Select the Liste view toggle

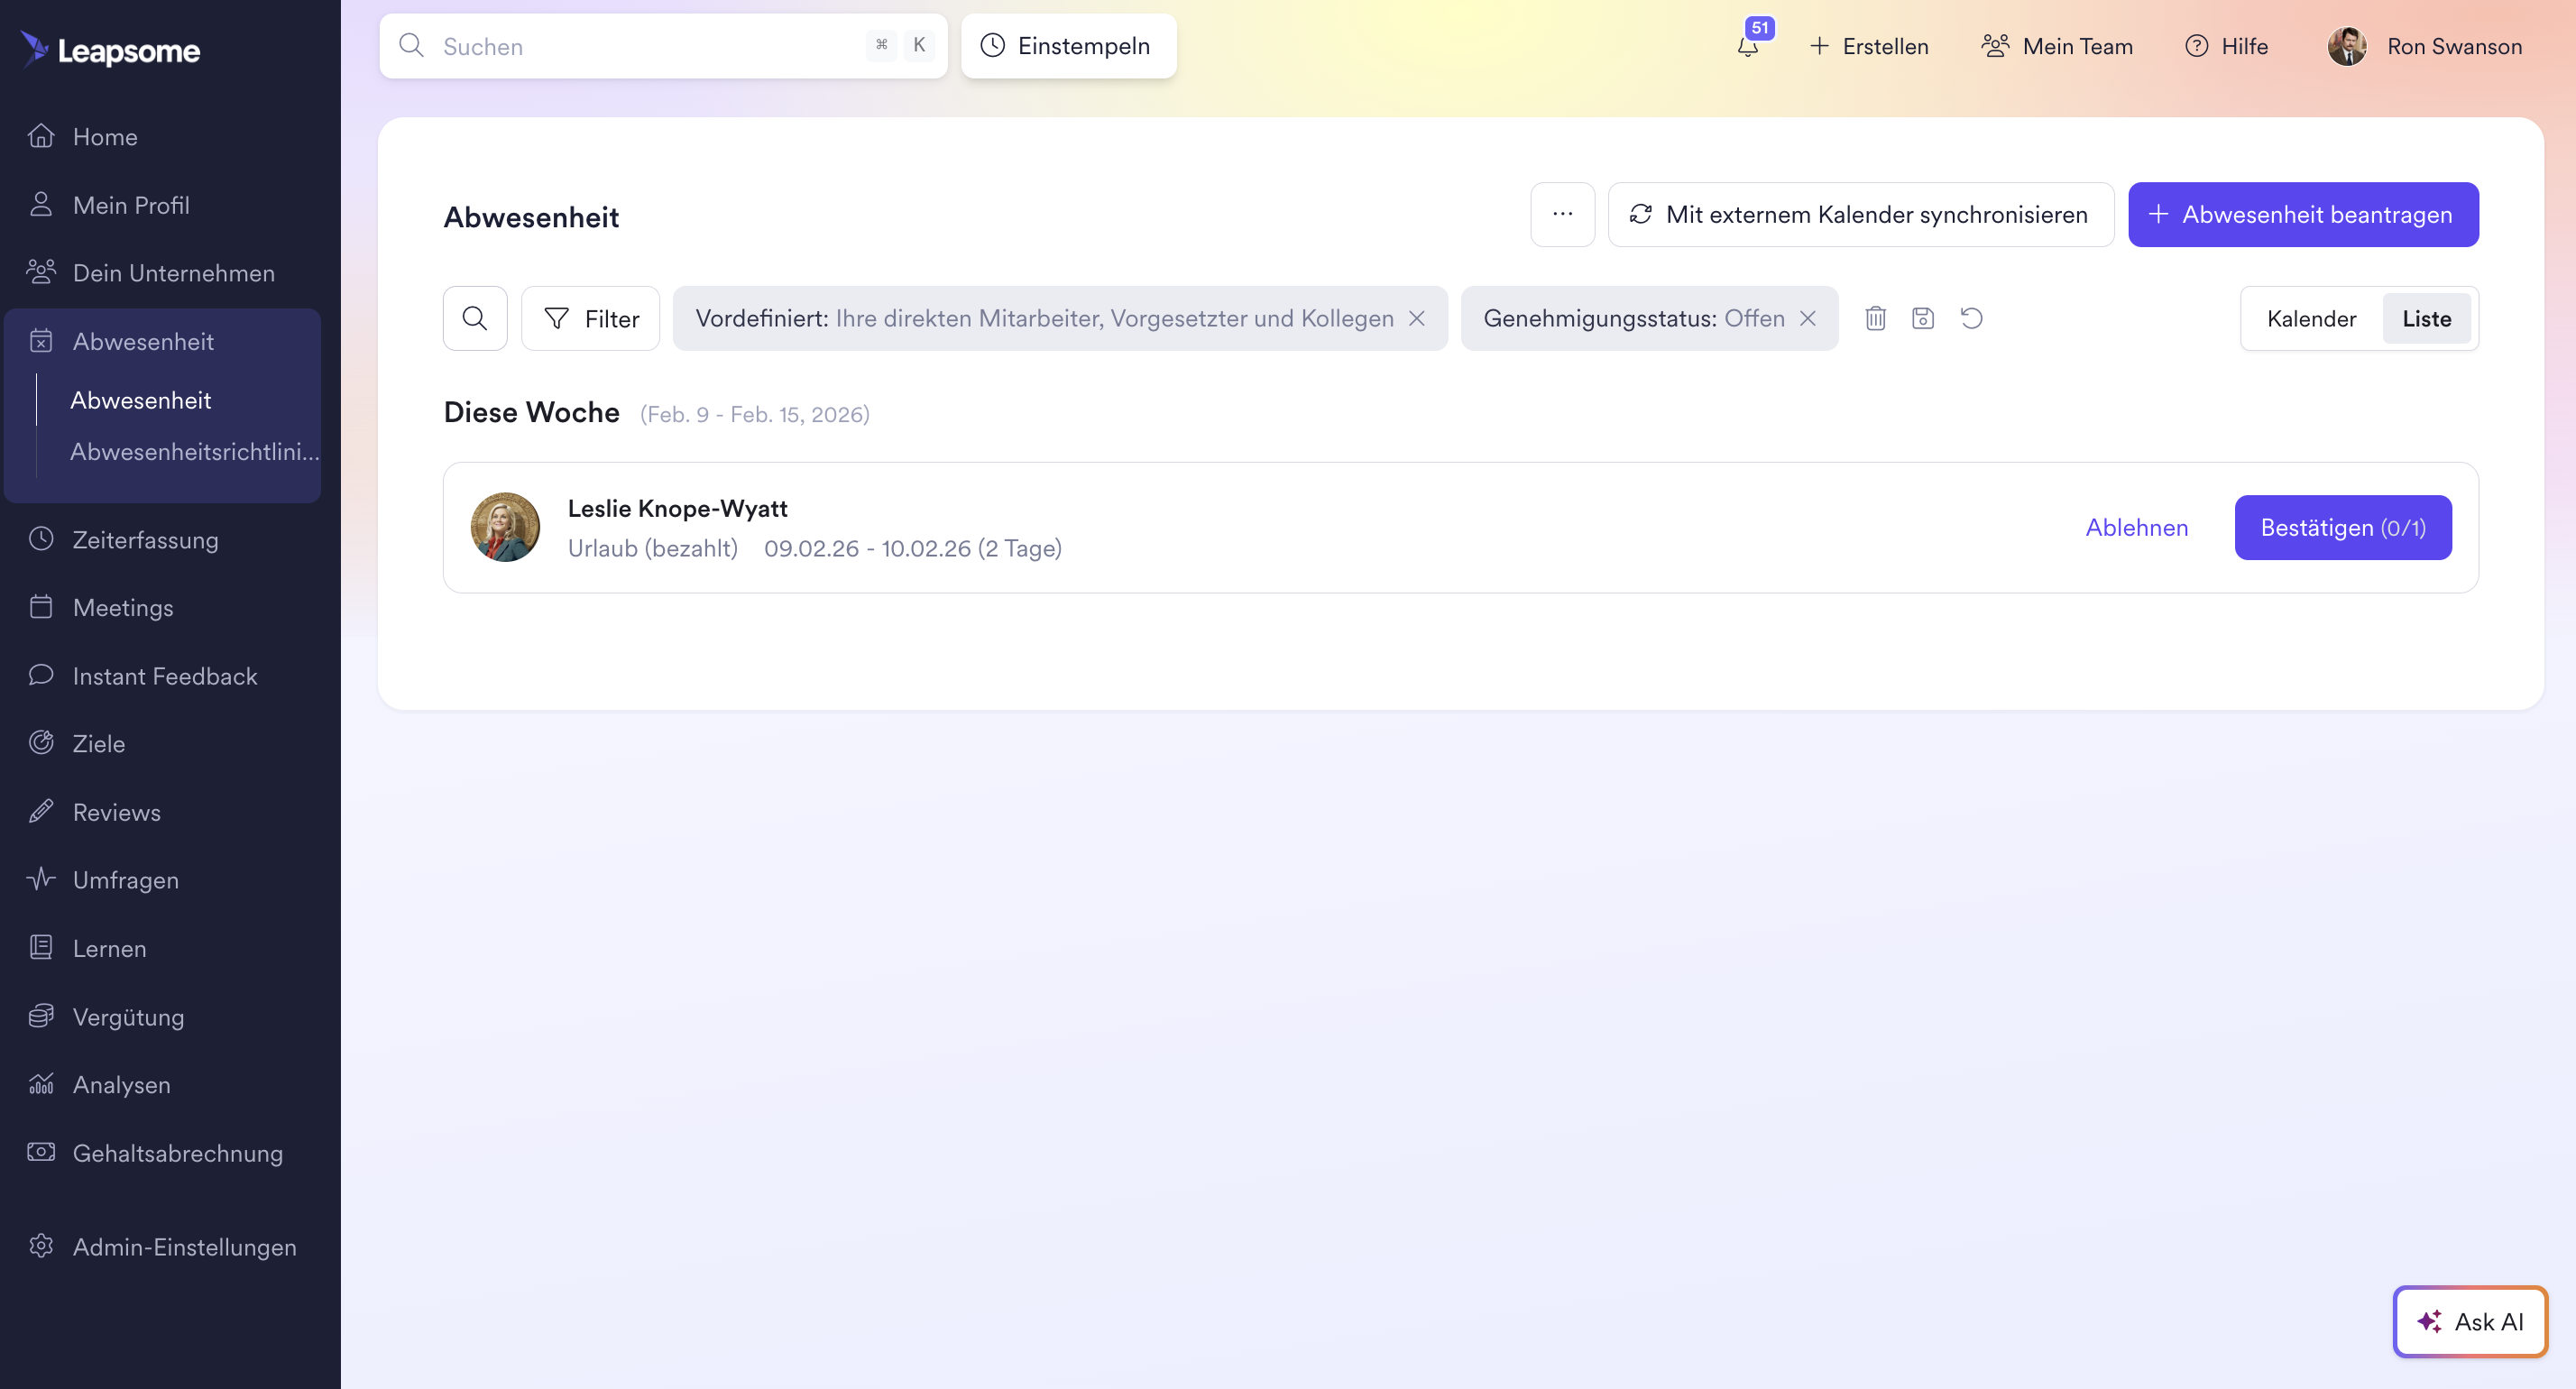[2426, 318]
